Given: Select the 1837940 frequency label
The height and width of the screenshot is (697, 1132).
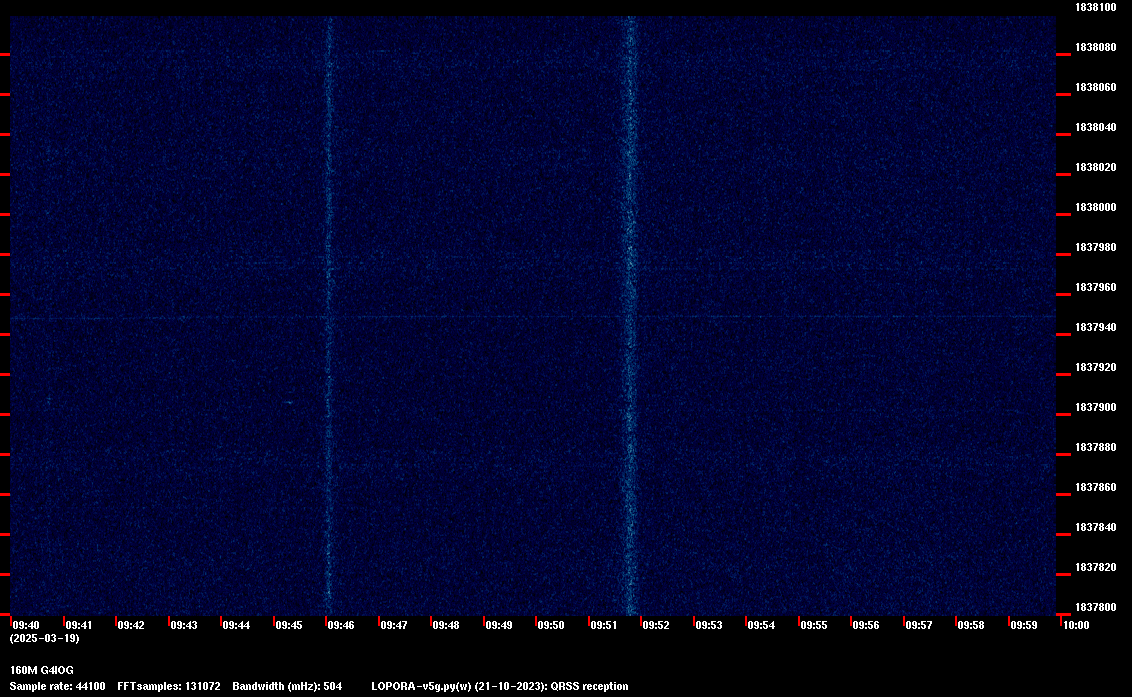Looking at the screenshot, I should pos(1095,327).
